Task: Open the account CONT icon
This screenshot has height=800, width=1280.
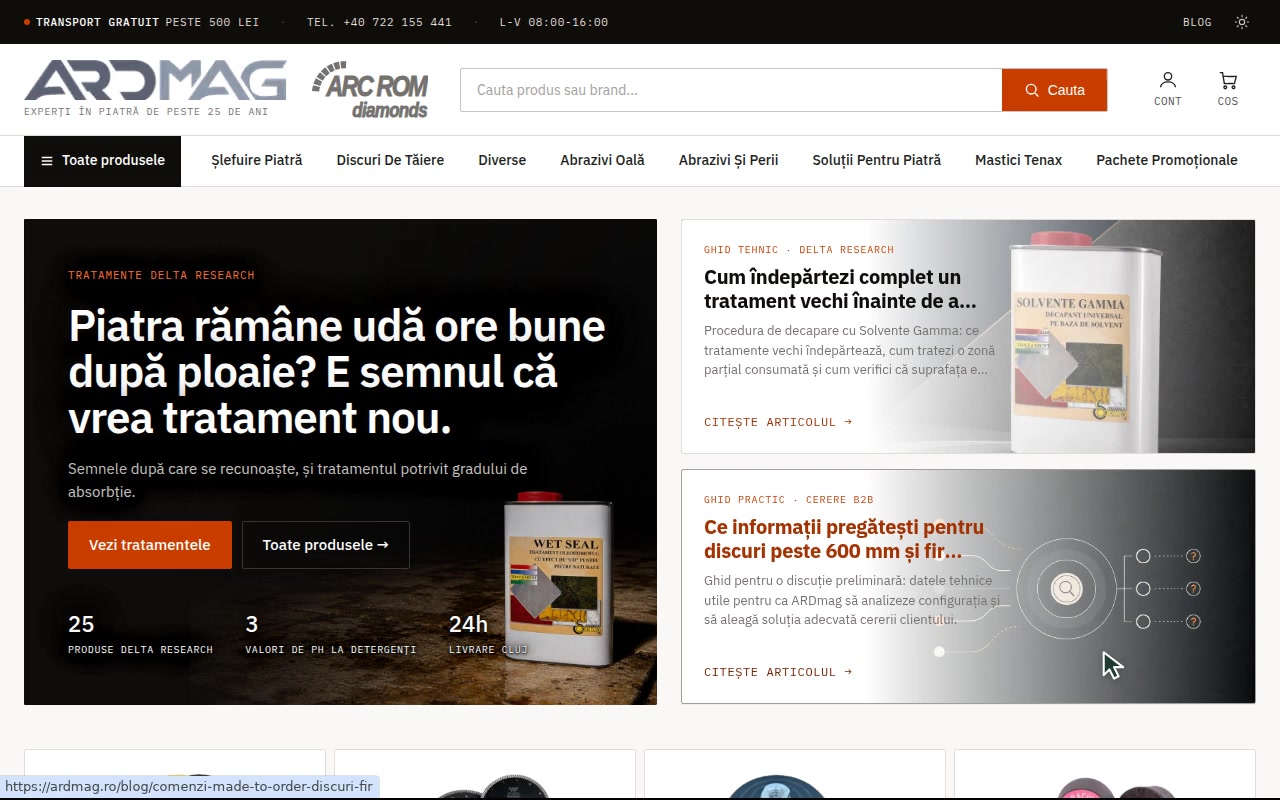Action: [x=1167, y=89]
